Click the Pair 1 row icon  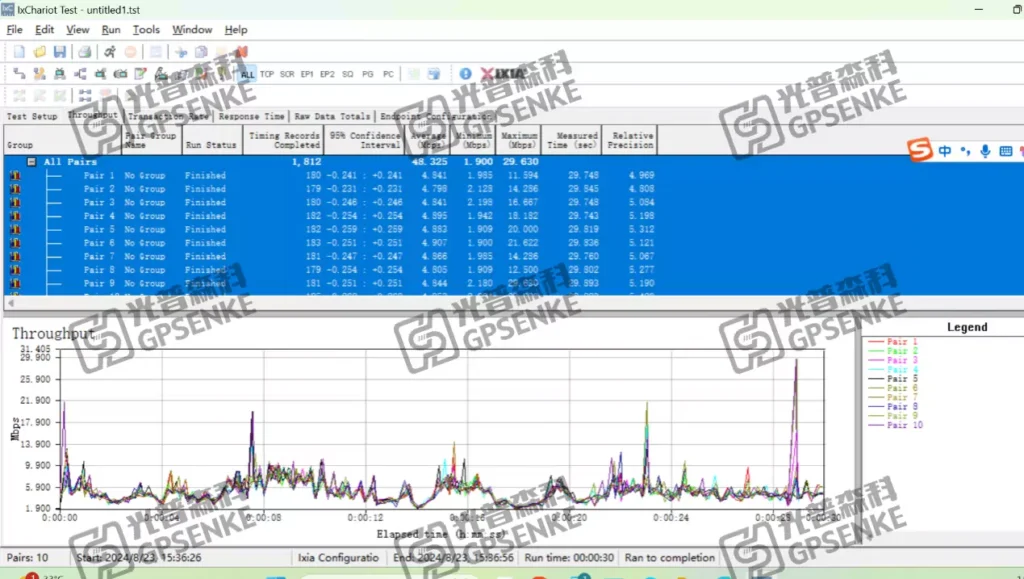click(x=15, y=175)
